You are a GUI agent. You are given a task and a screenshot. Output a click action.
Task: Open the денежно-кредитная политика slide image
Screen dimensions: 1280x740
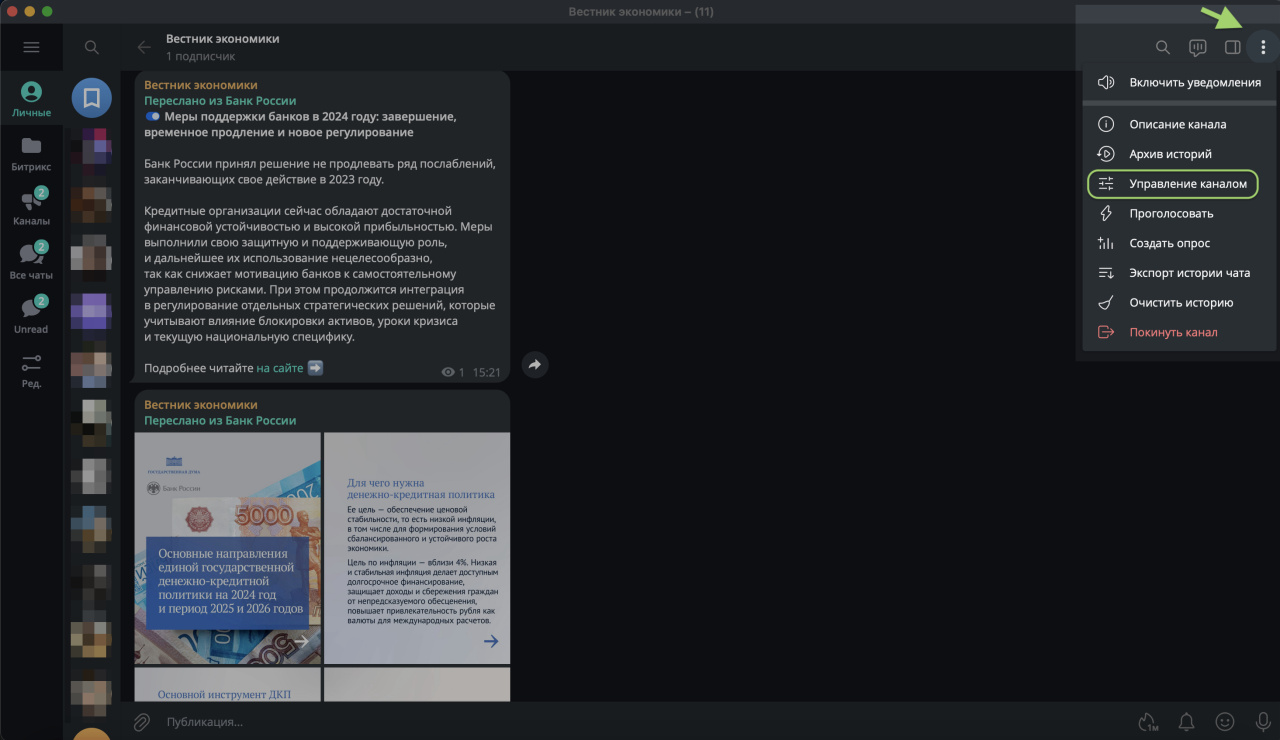[417, 548]
